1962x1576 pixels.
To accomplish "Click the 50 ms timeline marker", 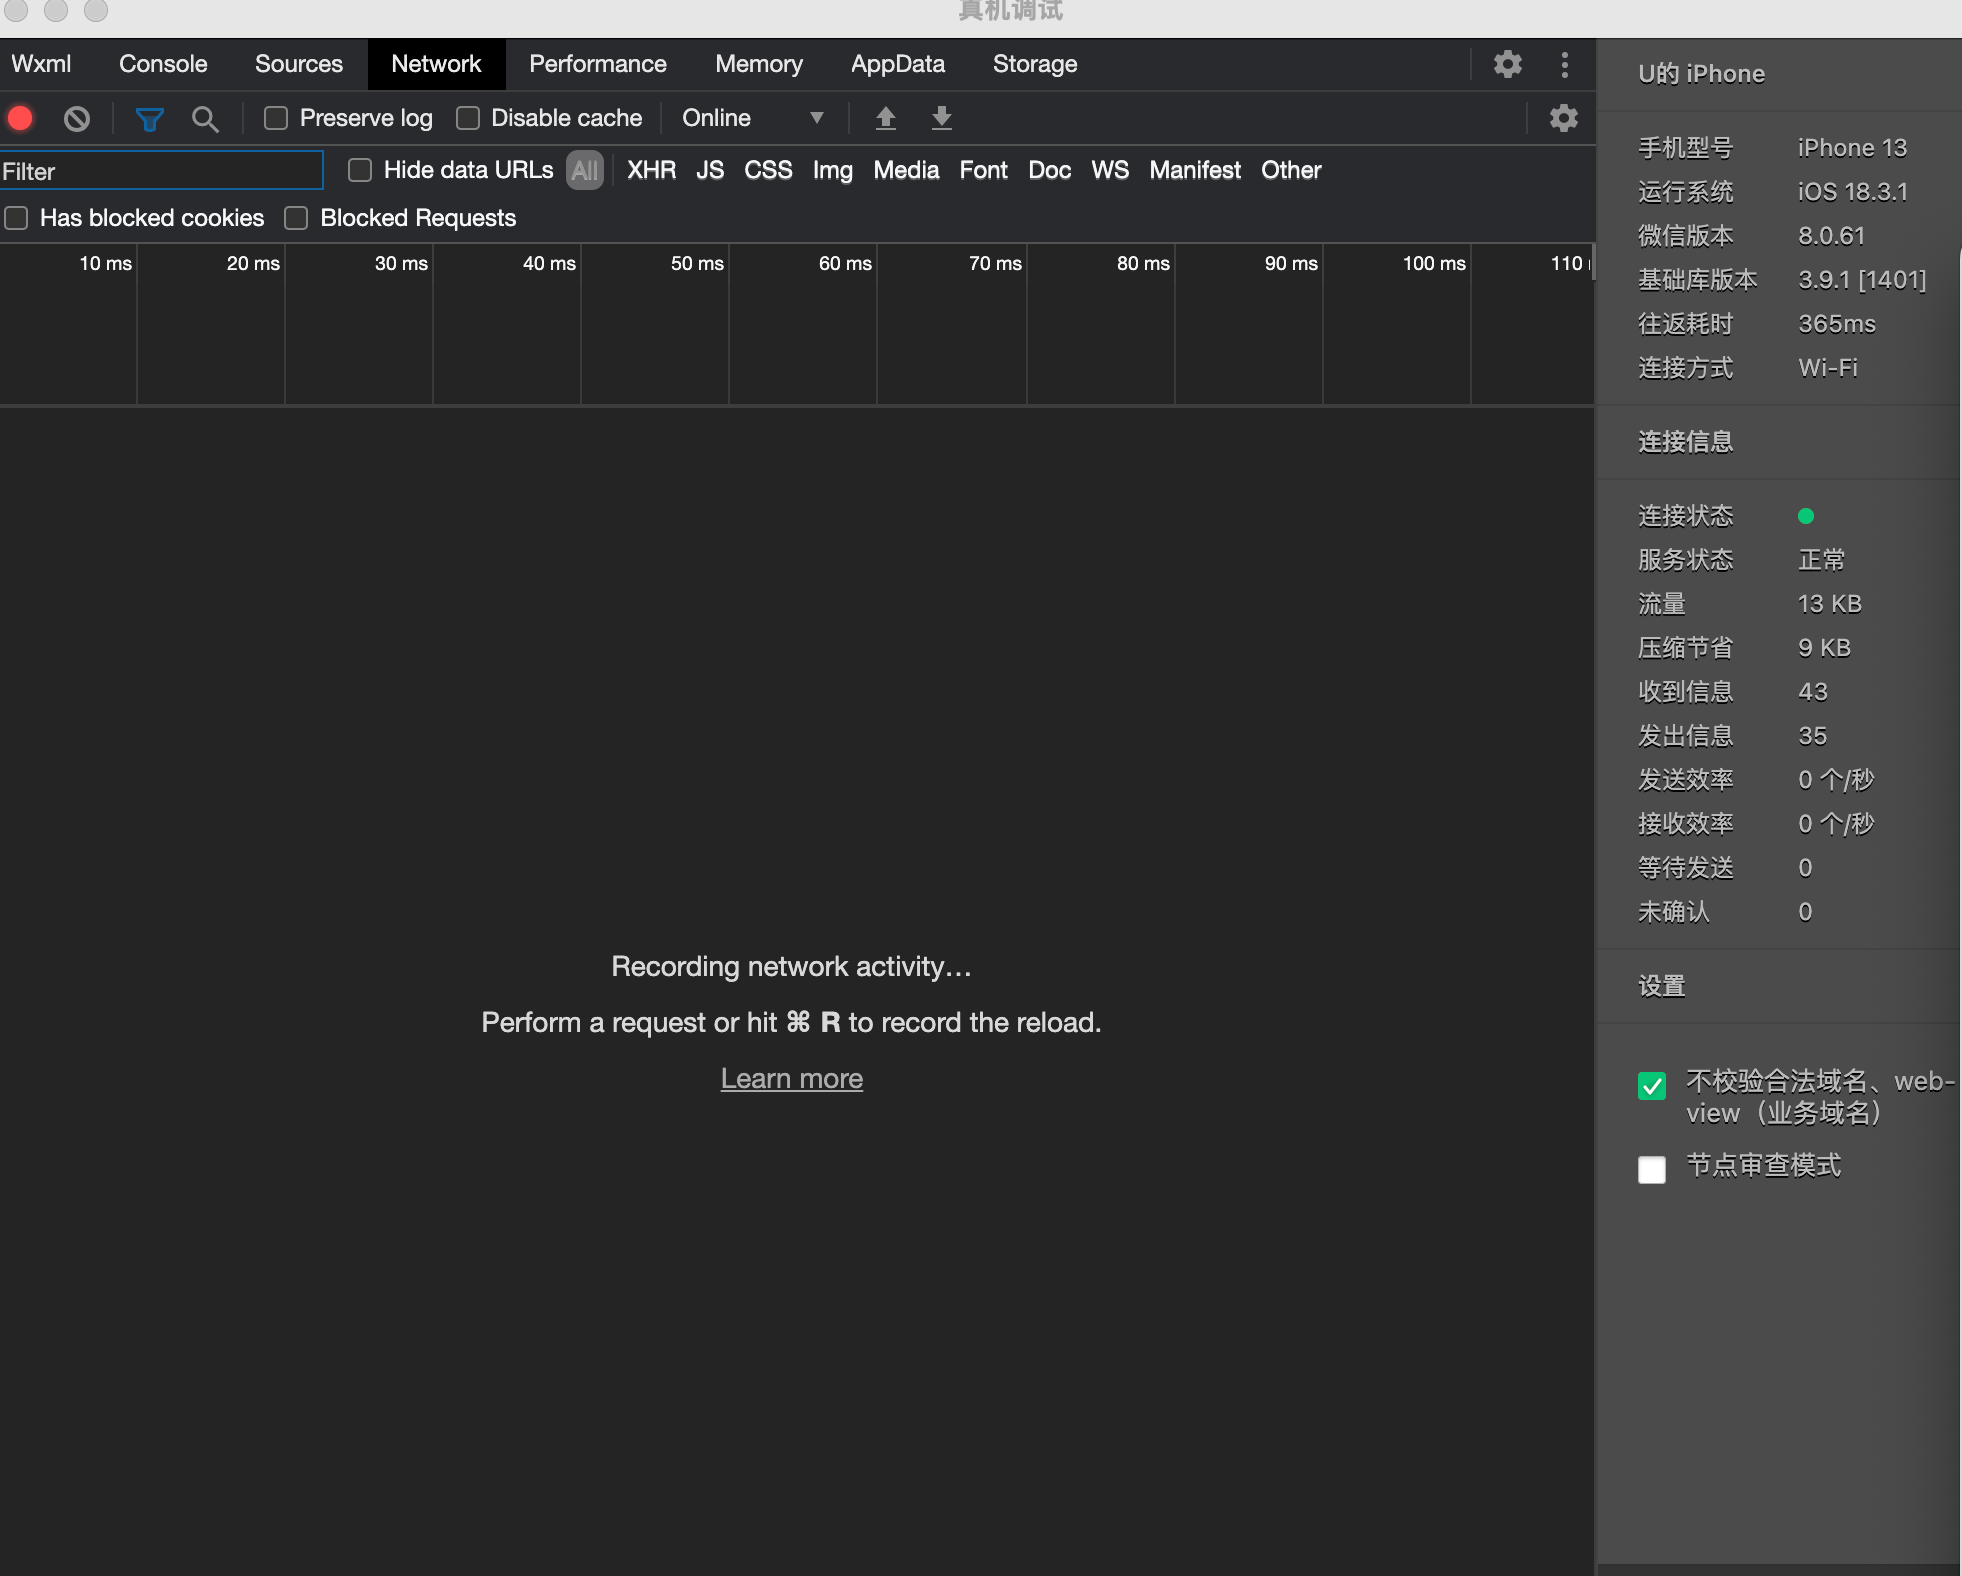I will coord(696,263).
